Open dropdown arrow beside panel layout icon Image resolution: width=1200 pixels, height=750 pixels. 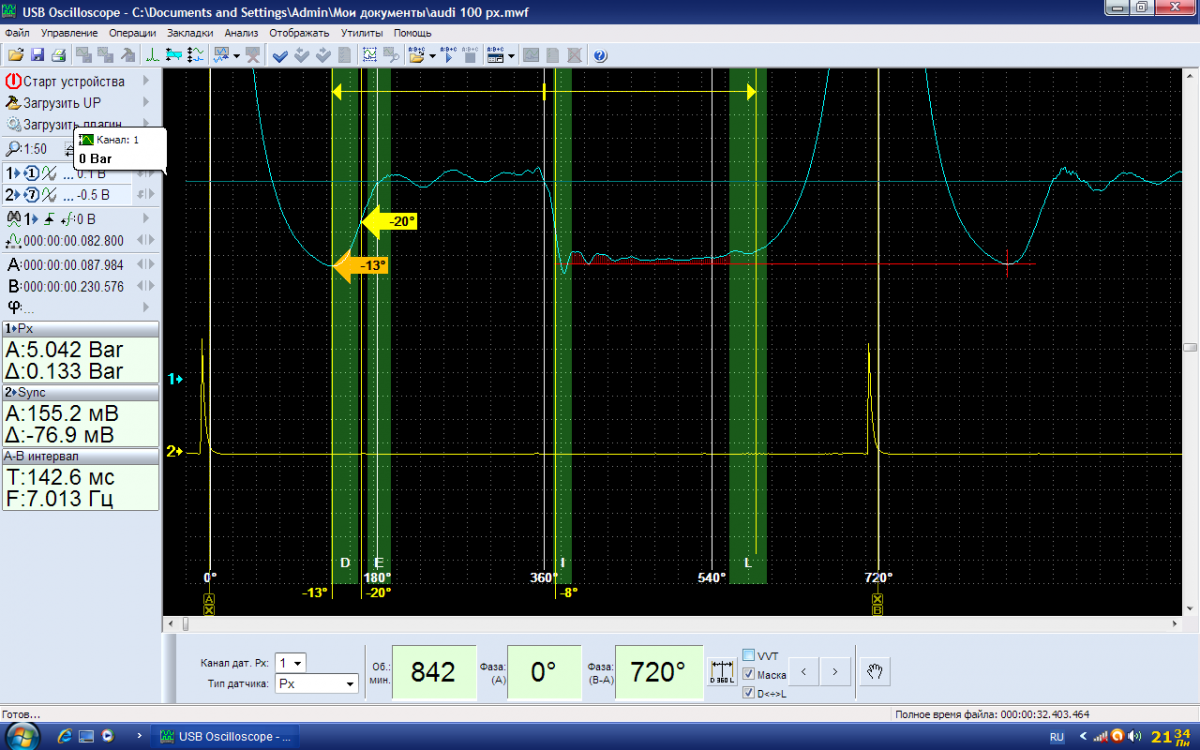[x=511, y=55]
